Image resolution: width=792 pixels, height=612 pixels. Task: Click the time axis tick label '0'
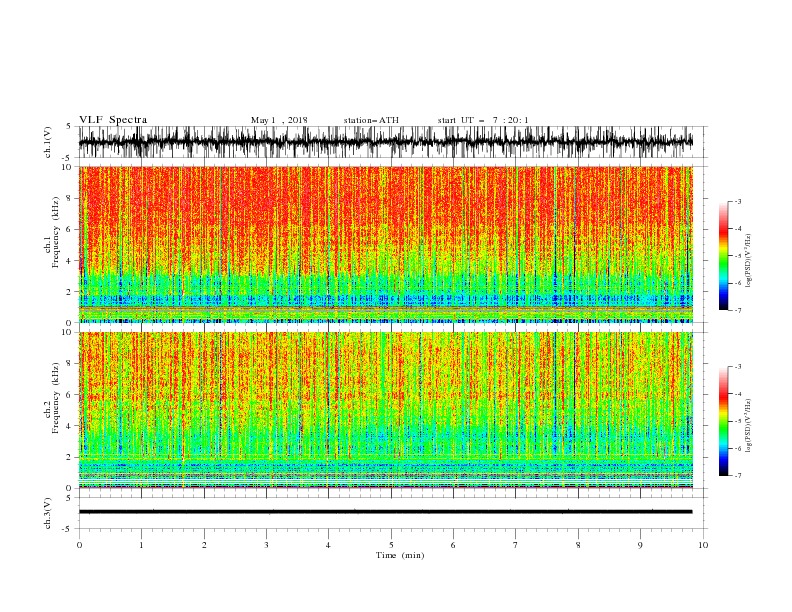79,545
